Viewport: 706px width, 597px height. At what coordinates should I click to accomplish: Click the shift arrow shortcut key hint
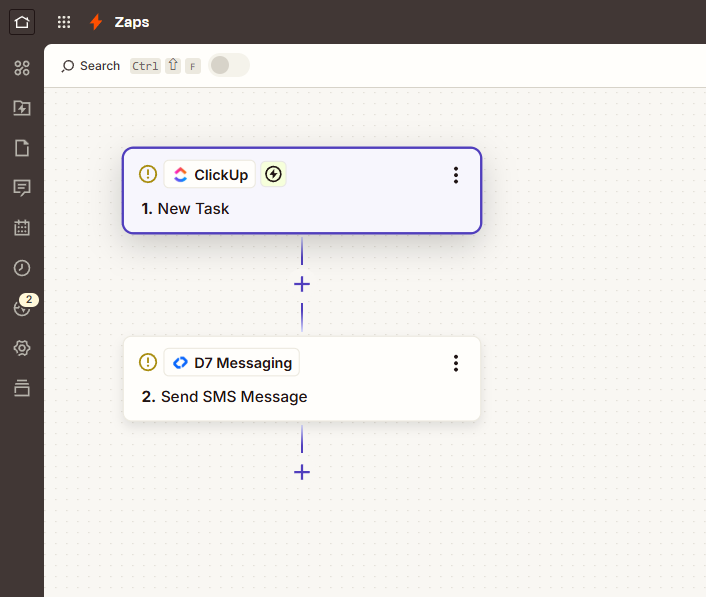(173, 66)
